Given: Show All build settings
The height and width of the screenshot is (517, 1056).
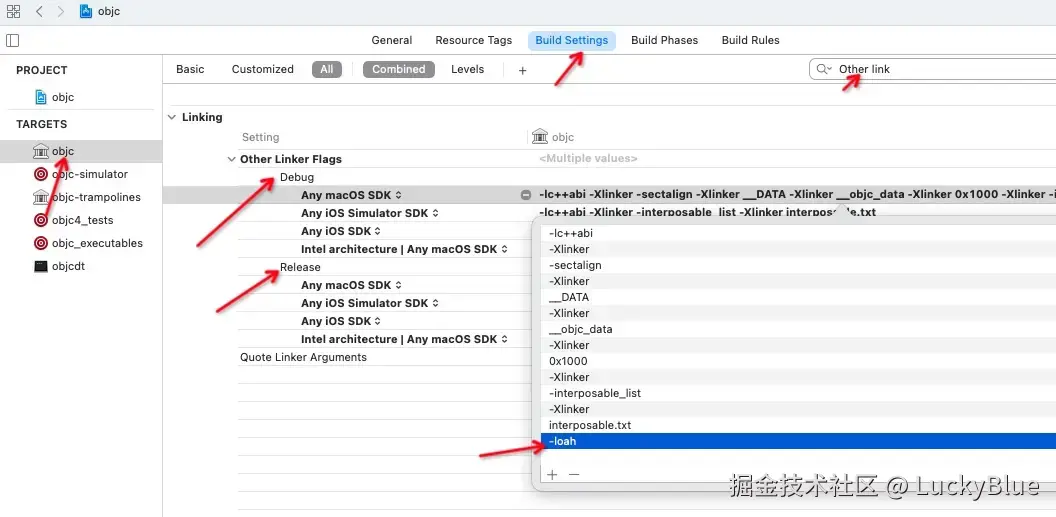Looking at the screenshot, I should (x=327, y=69).
